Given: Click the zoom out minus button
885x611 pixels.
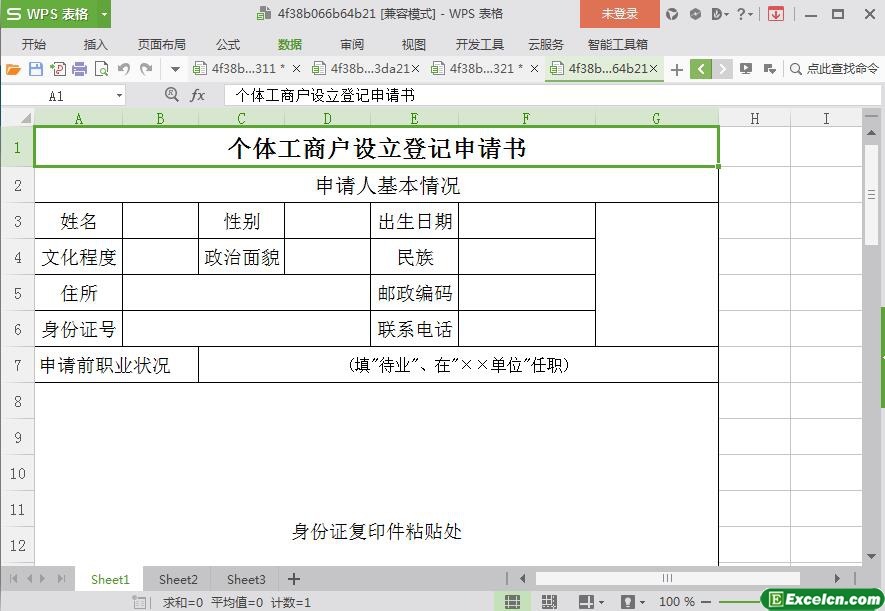Looking at the screenshot, I should [706, 602].
